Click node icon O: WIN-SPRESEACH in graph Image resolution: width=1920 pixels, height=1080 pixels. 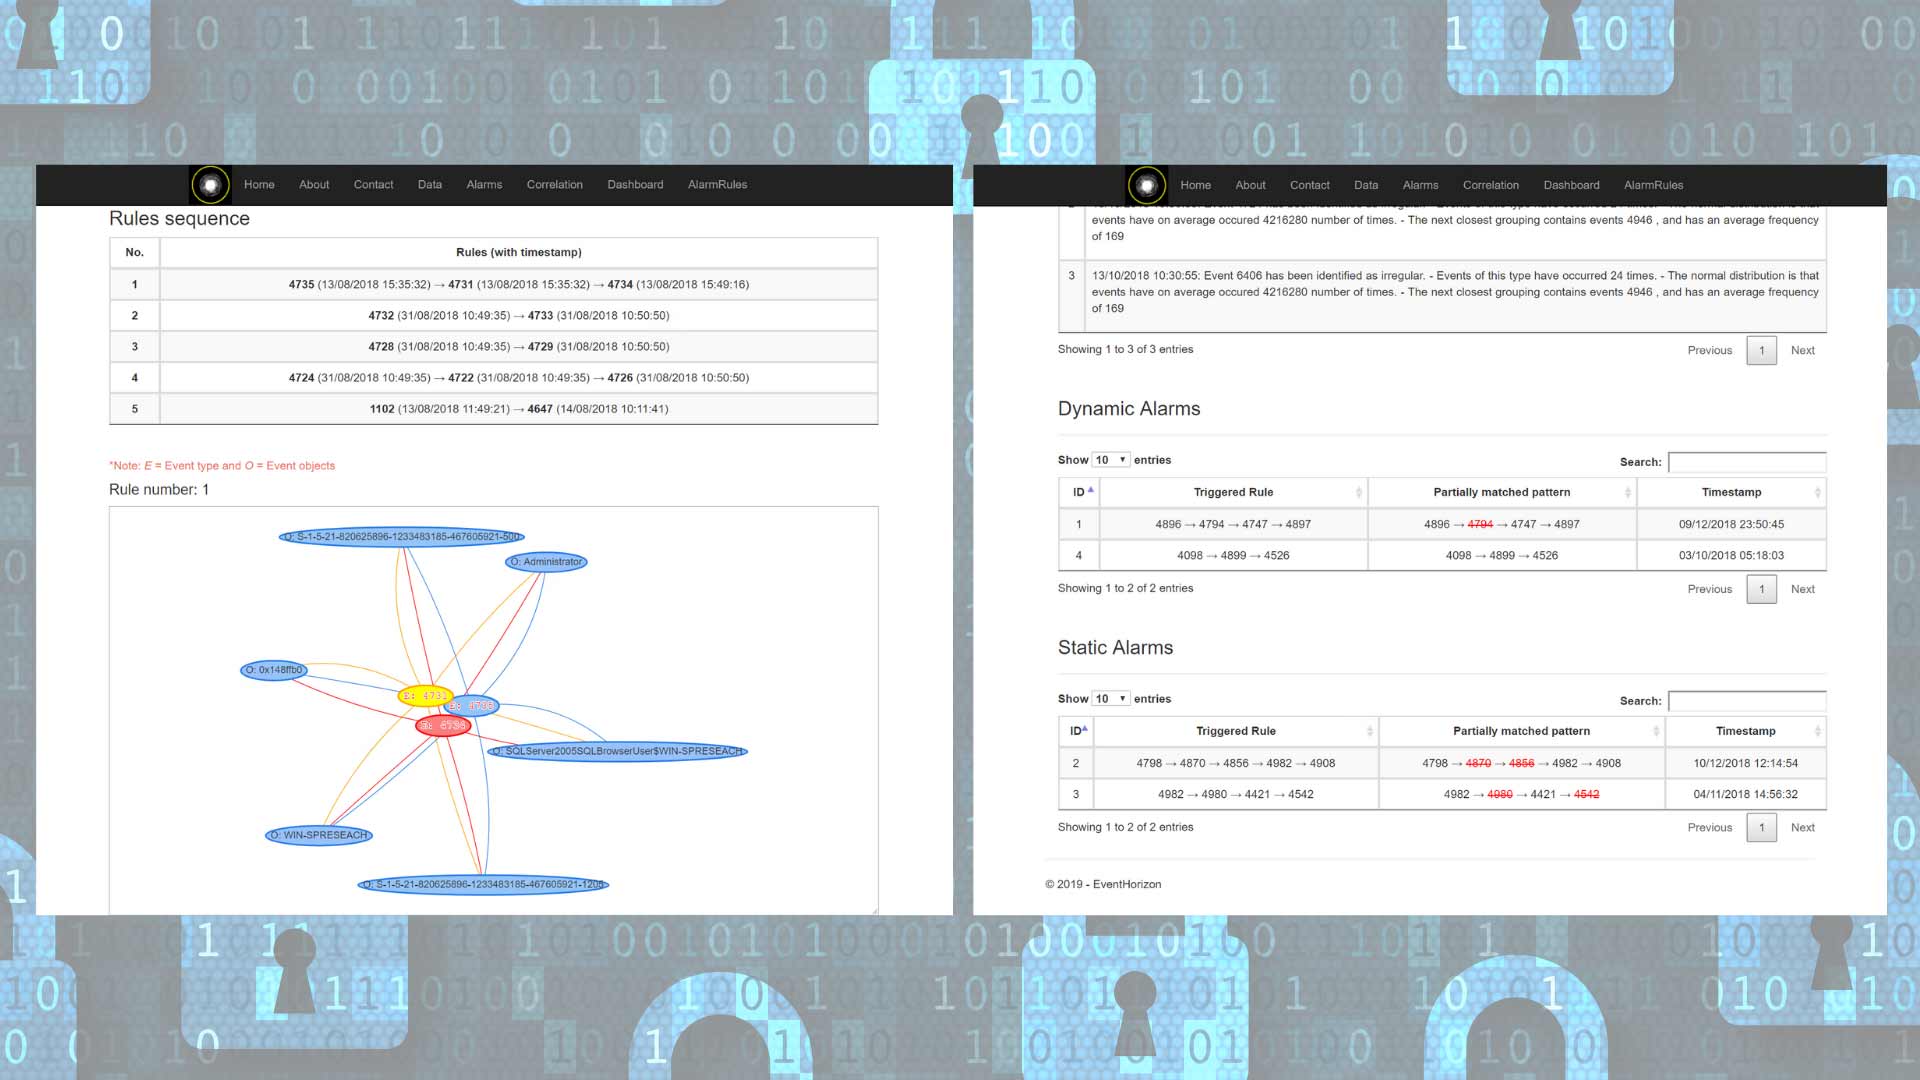(322, 833)
